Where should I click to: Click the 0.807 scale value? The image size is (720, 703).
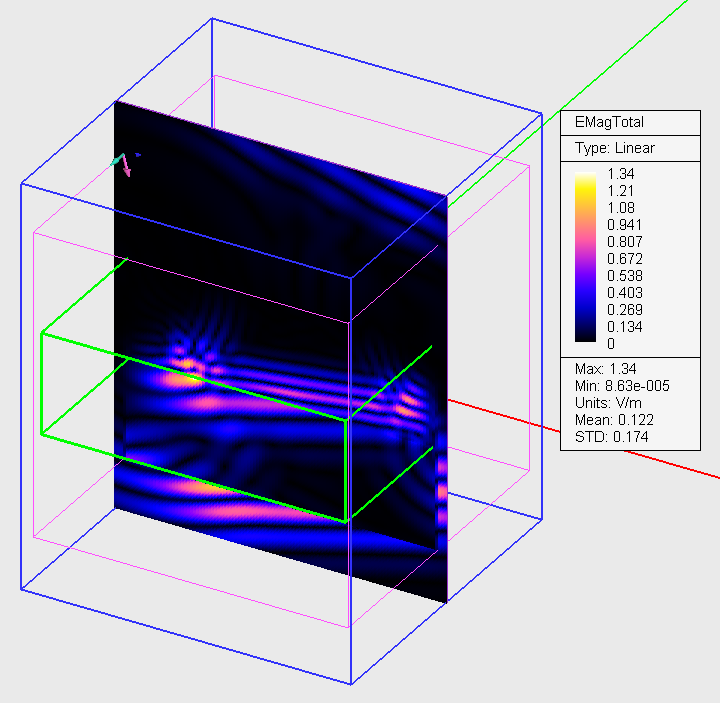(x=624, y=242)
